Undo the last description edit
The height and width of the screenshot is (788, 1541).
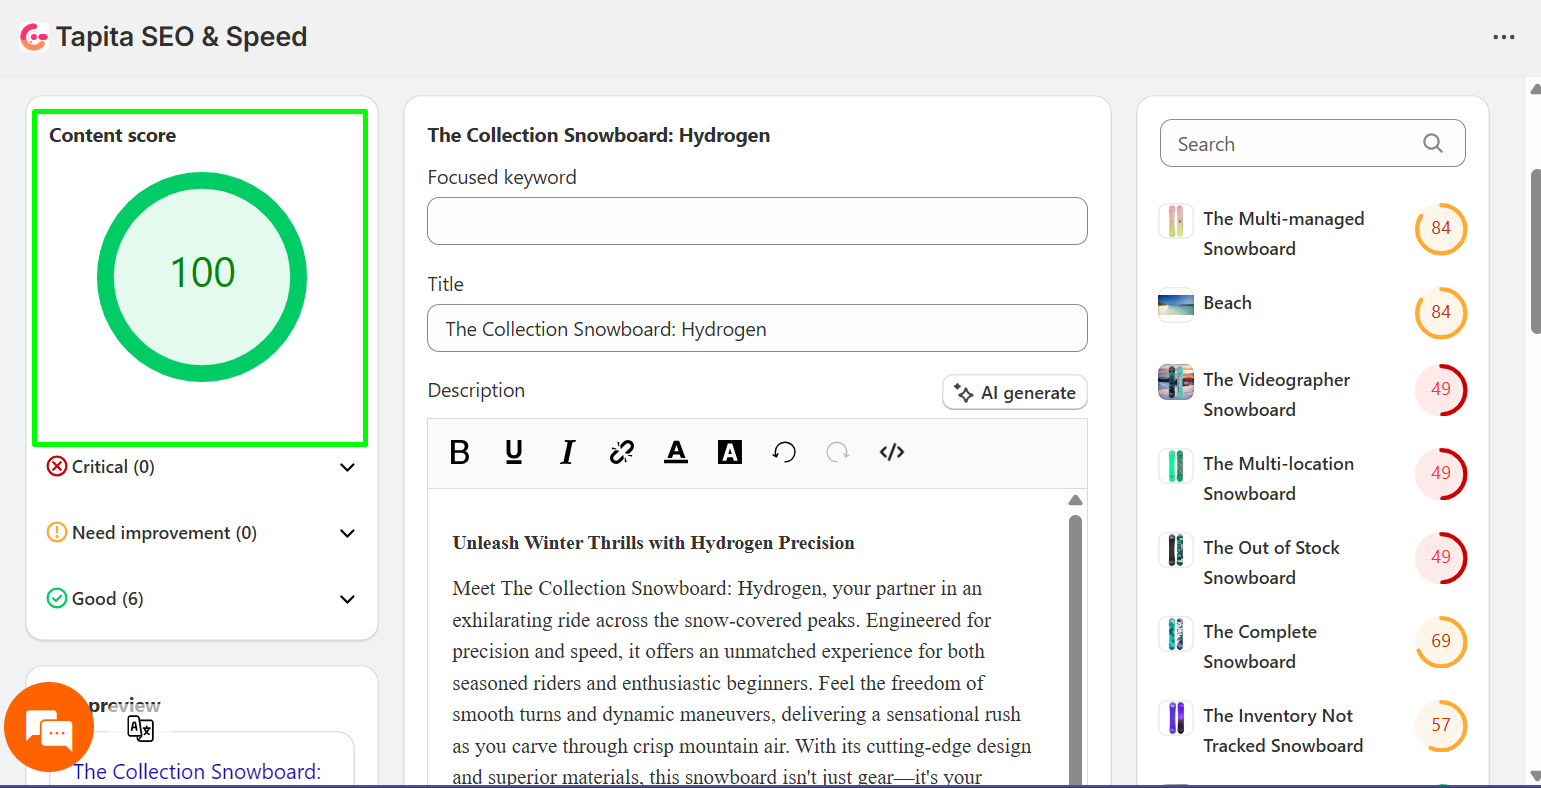784,452
